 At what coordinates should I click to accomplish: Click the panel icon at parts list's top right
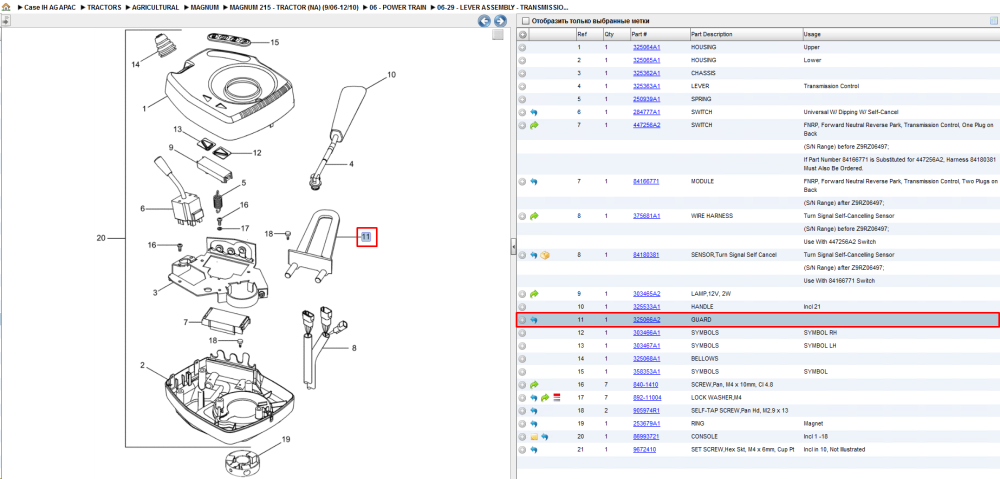(x=993, y=21)
